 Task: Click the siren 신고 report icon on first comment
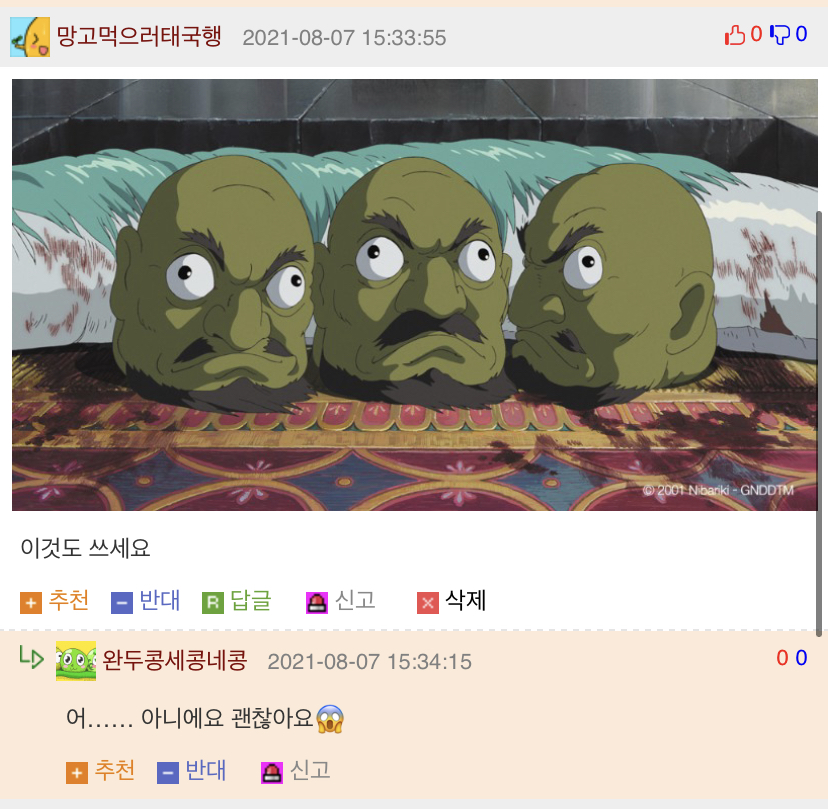coord(317,603)
